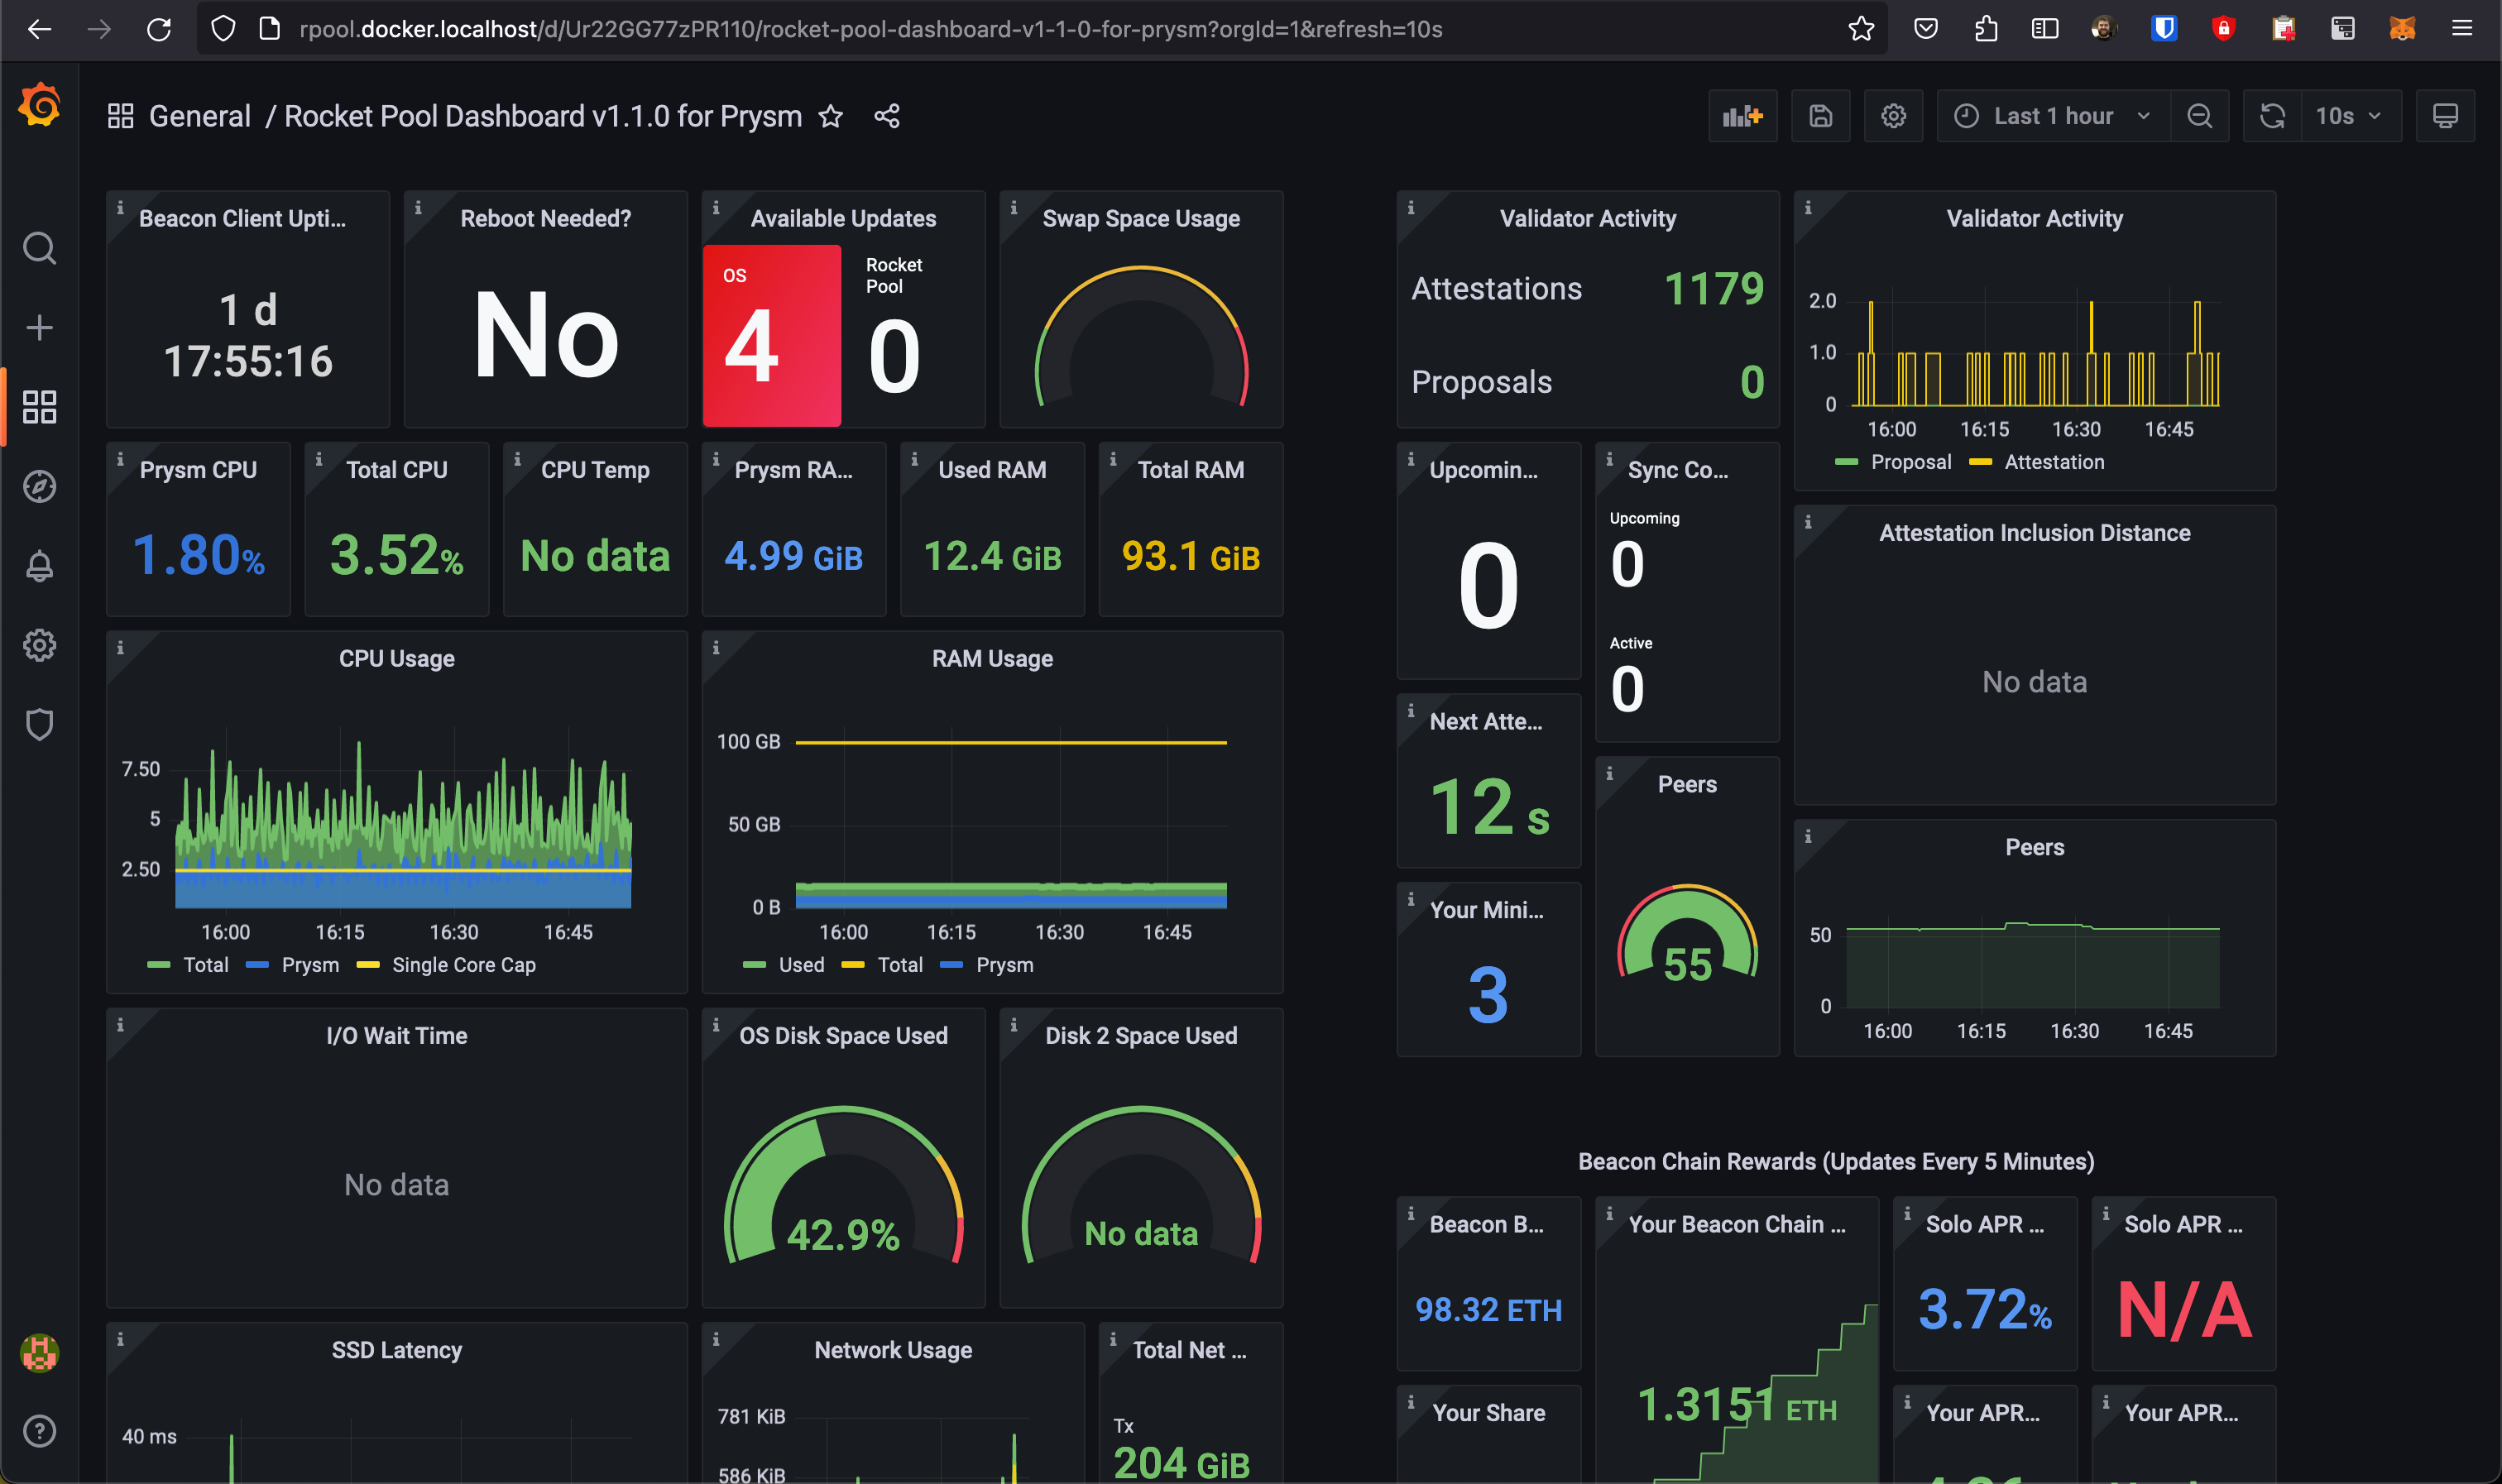This screenshot has height=1484, width=2502.
Task: Click the Add panel toolbar icon
Action: click(x=1742, y=116)
